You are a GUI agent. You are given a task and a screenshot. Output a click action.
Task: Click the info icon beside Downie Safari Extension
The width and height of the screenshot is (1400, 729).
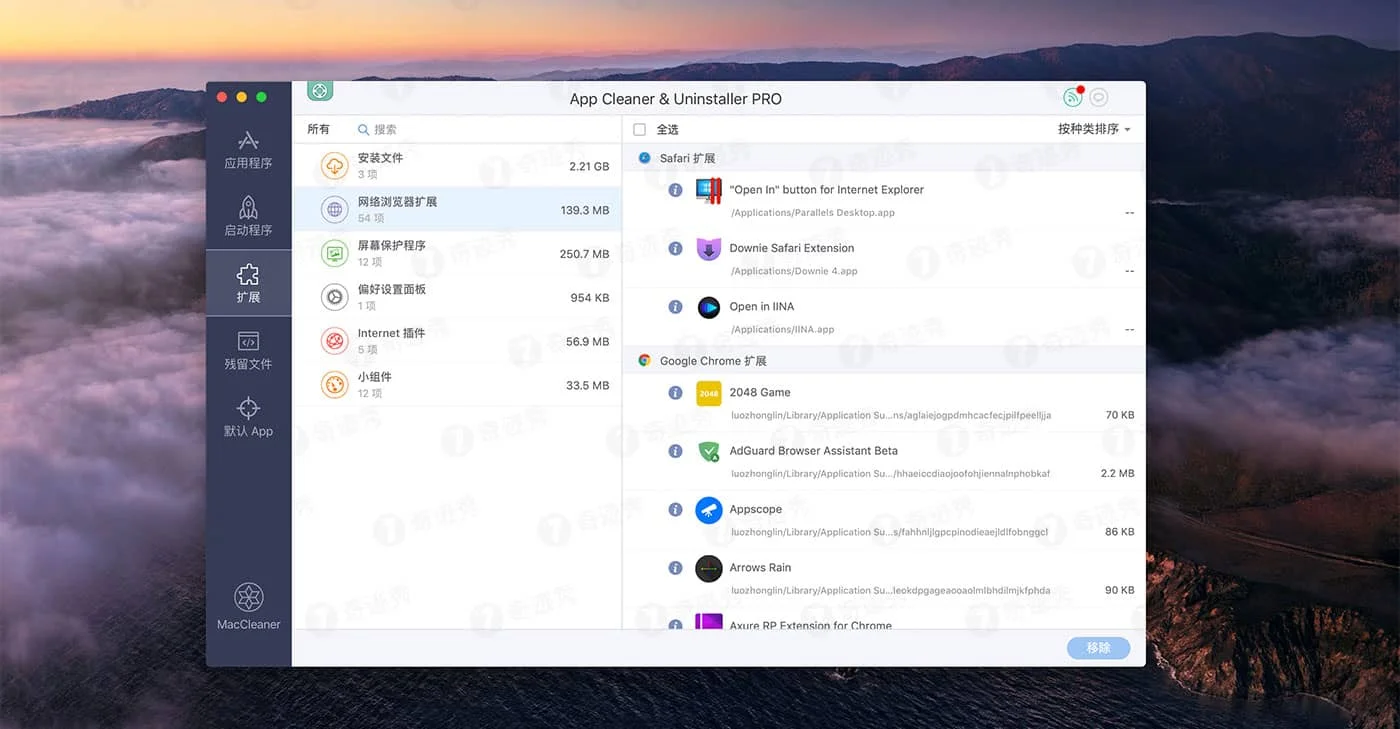675,248
